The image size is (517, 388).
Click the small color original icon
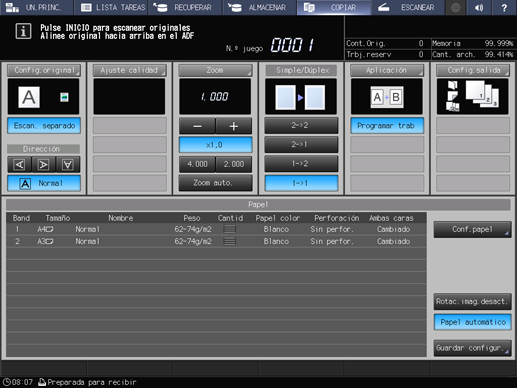pyautogui.click(x=64, y=97)
